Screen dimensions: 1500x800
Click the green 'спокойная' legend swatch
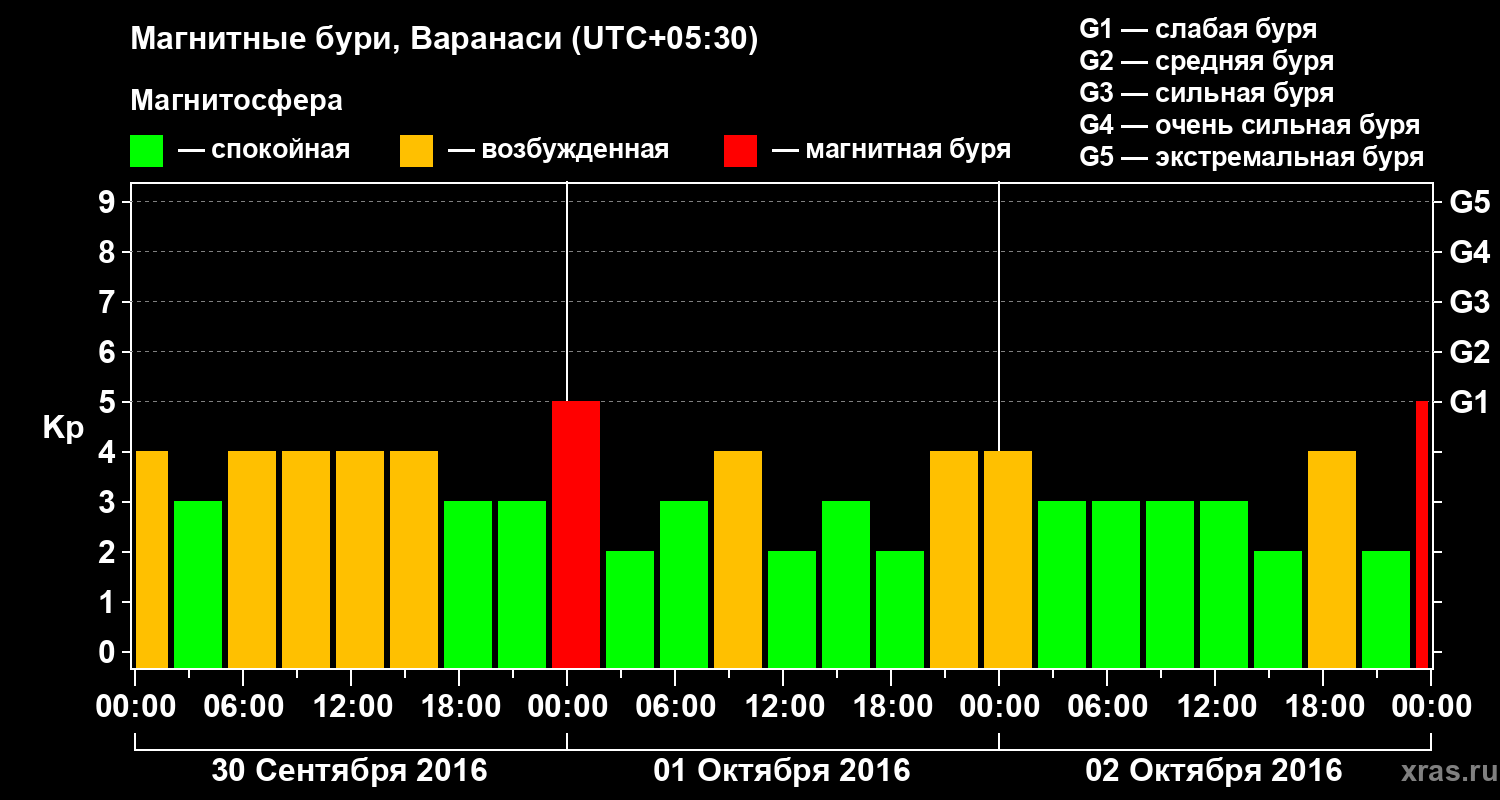click(147, 150)
